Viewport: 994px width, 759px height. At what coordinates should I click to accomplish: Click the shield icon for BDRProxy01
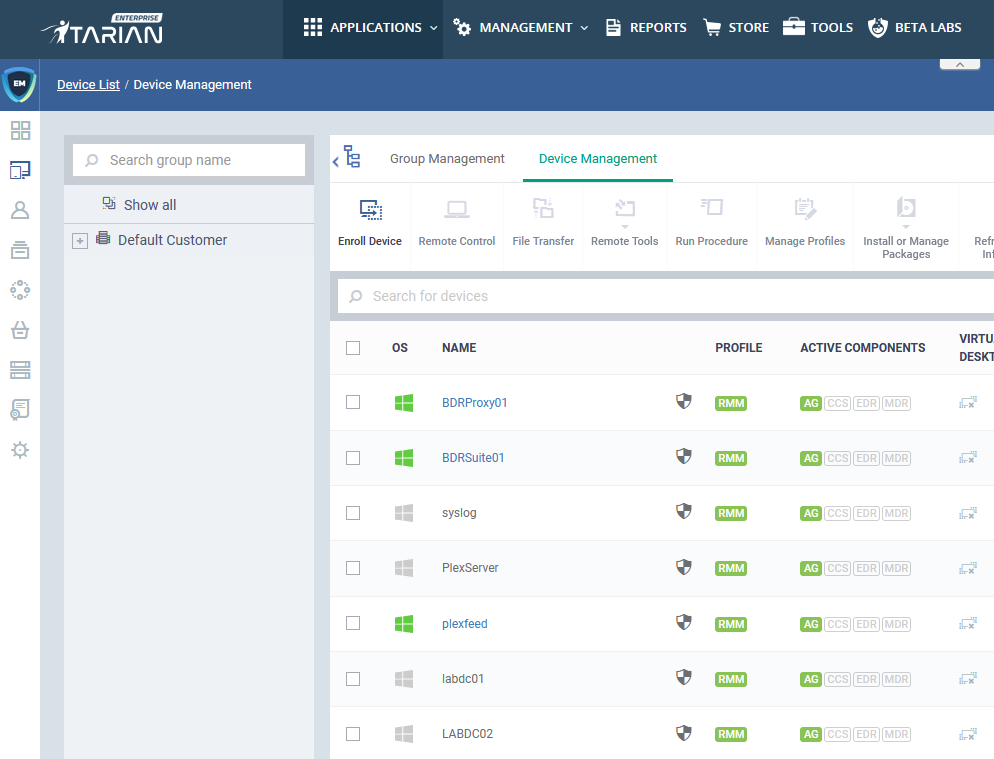click(683, 401)
